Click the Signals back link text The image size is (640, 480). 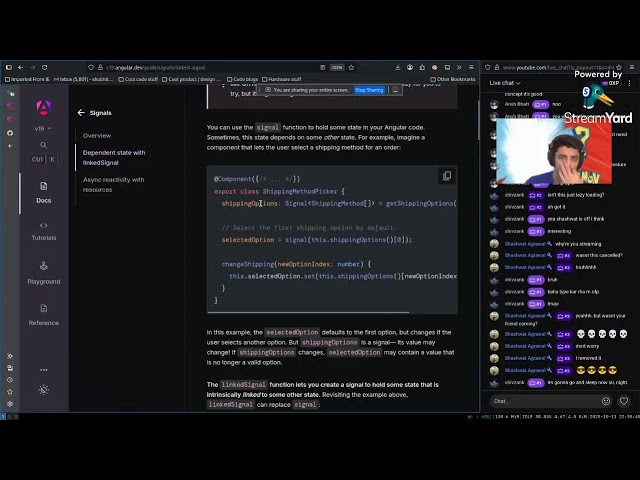pyautogui.click(x=100, y=113)
